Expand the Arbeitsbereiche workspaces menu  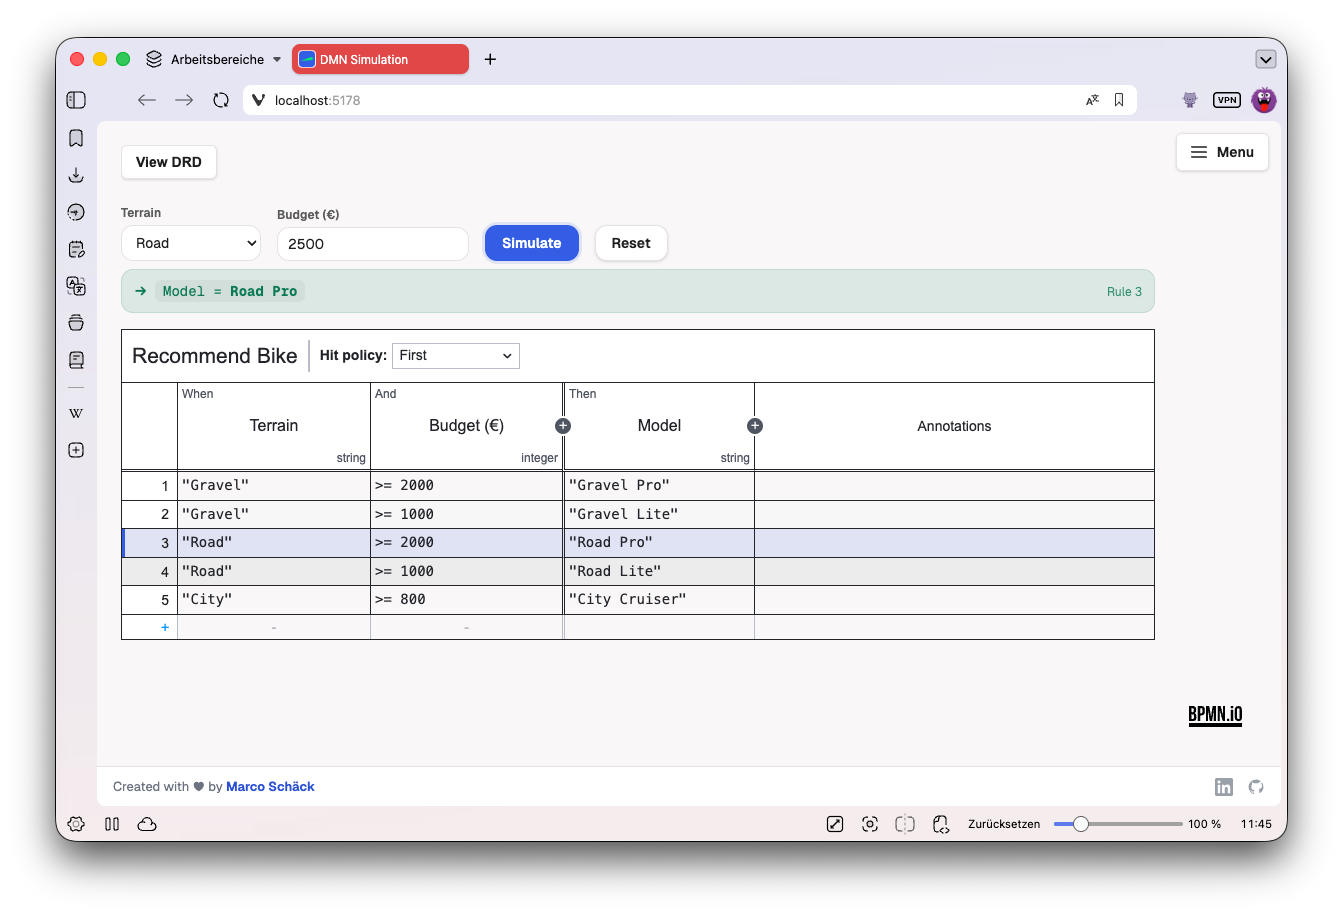pos(214,59)
